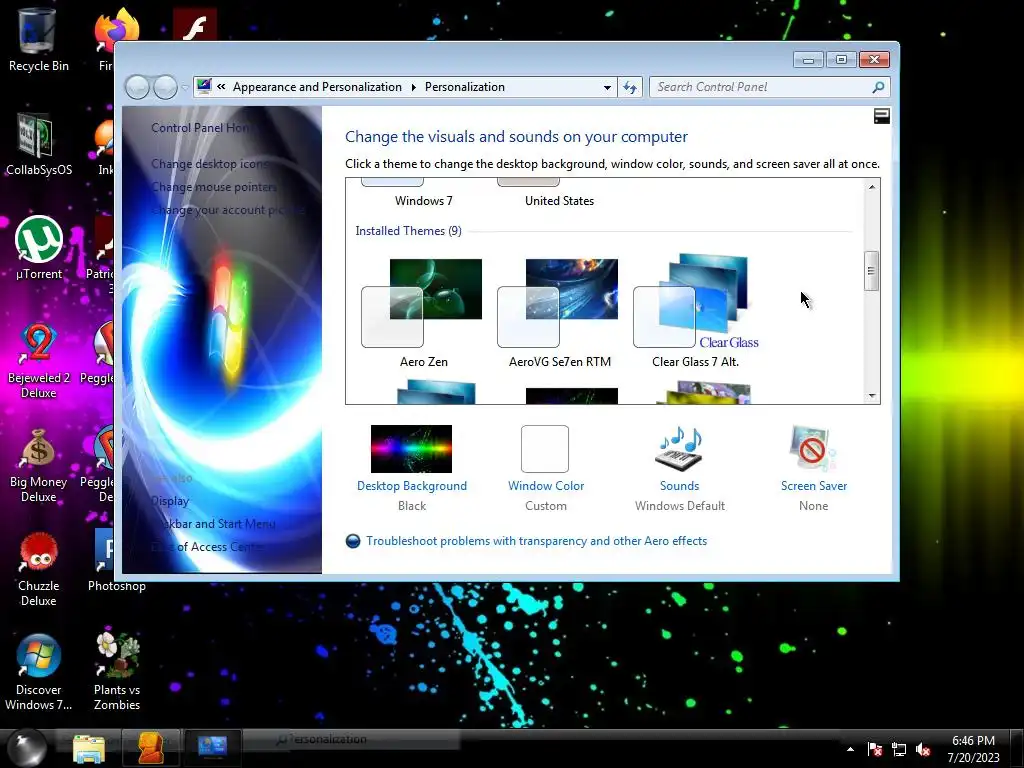This screenshot has height=768, width=1024.
Task: Click the Start orb button
Action: [x=27, y=748]
